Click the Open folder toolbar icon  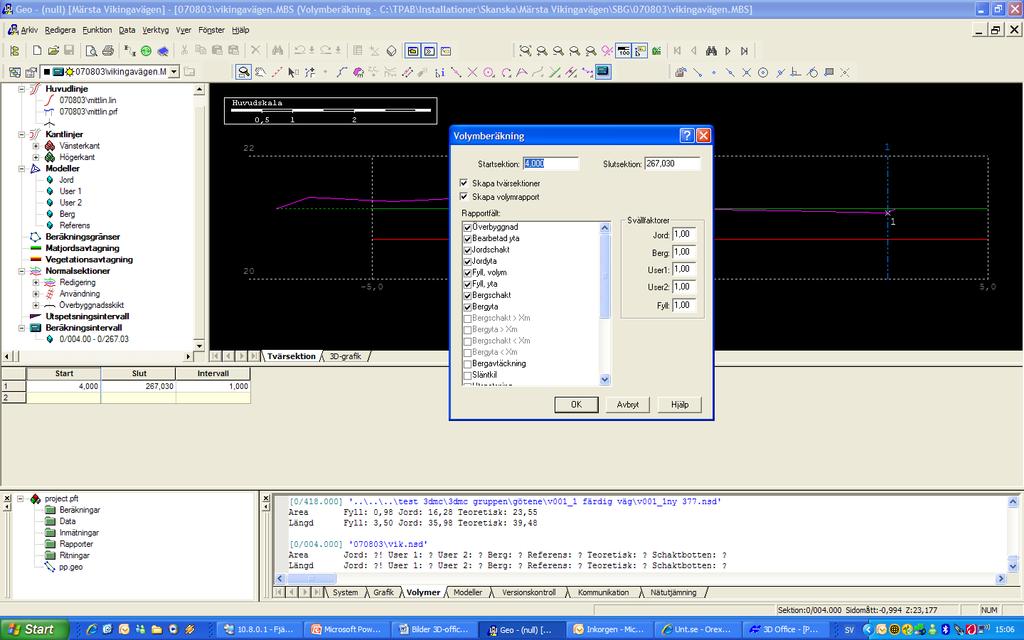coord(53,50)
